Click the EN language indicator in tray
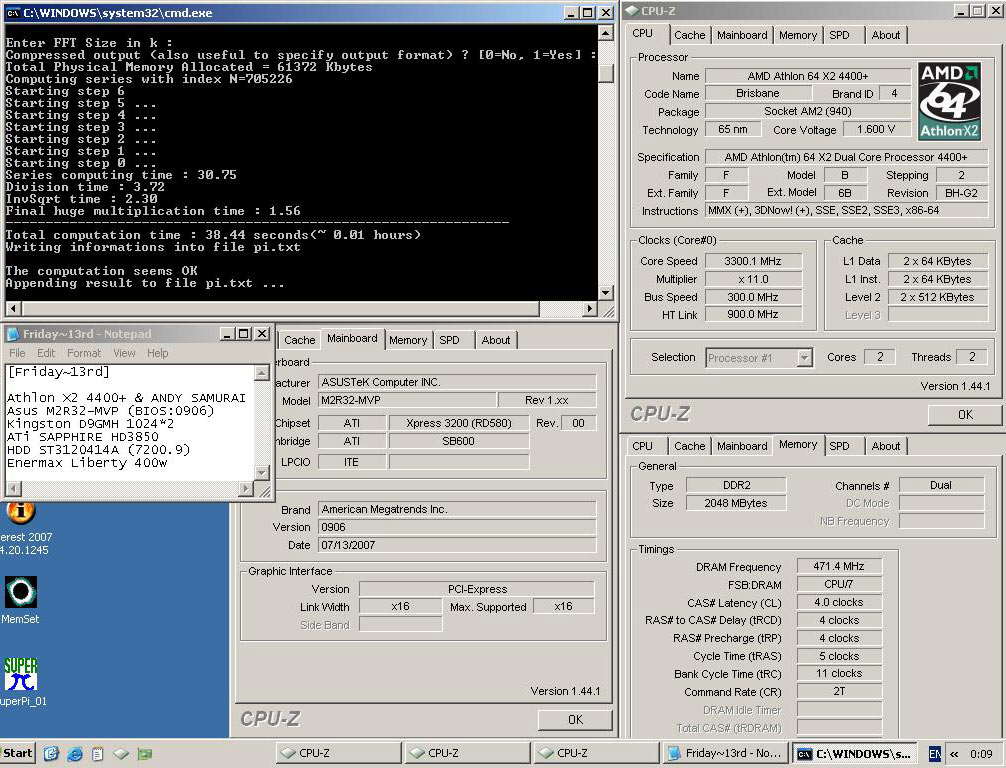Viewport: 1006px width, 768px height. 935,753
